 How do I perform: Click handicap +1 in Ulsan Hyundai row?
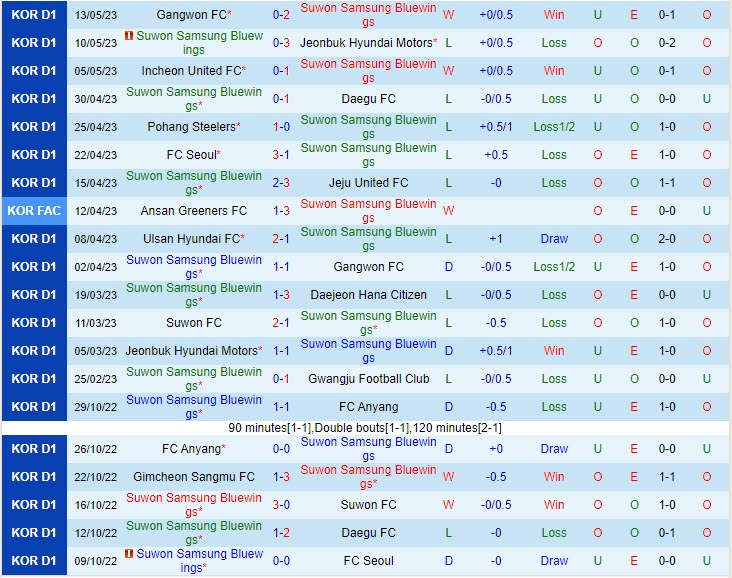pyautogui.click(x=496, y=239)
